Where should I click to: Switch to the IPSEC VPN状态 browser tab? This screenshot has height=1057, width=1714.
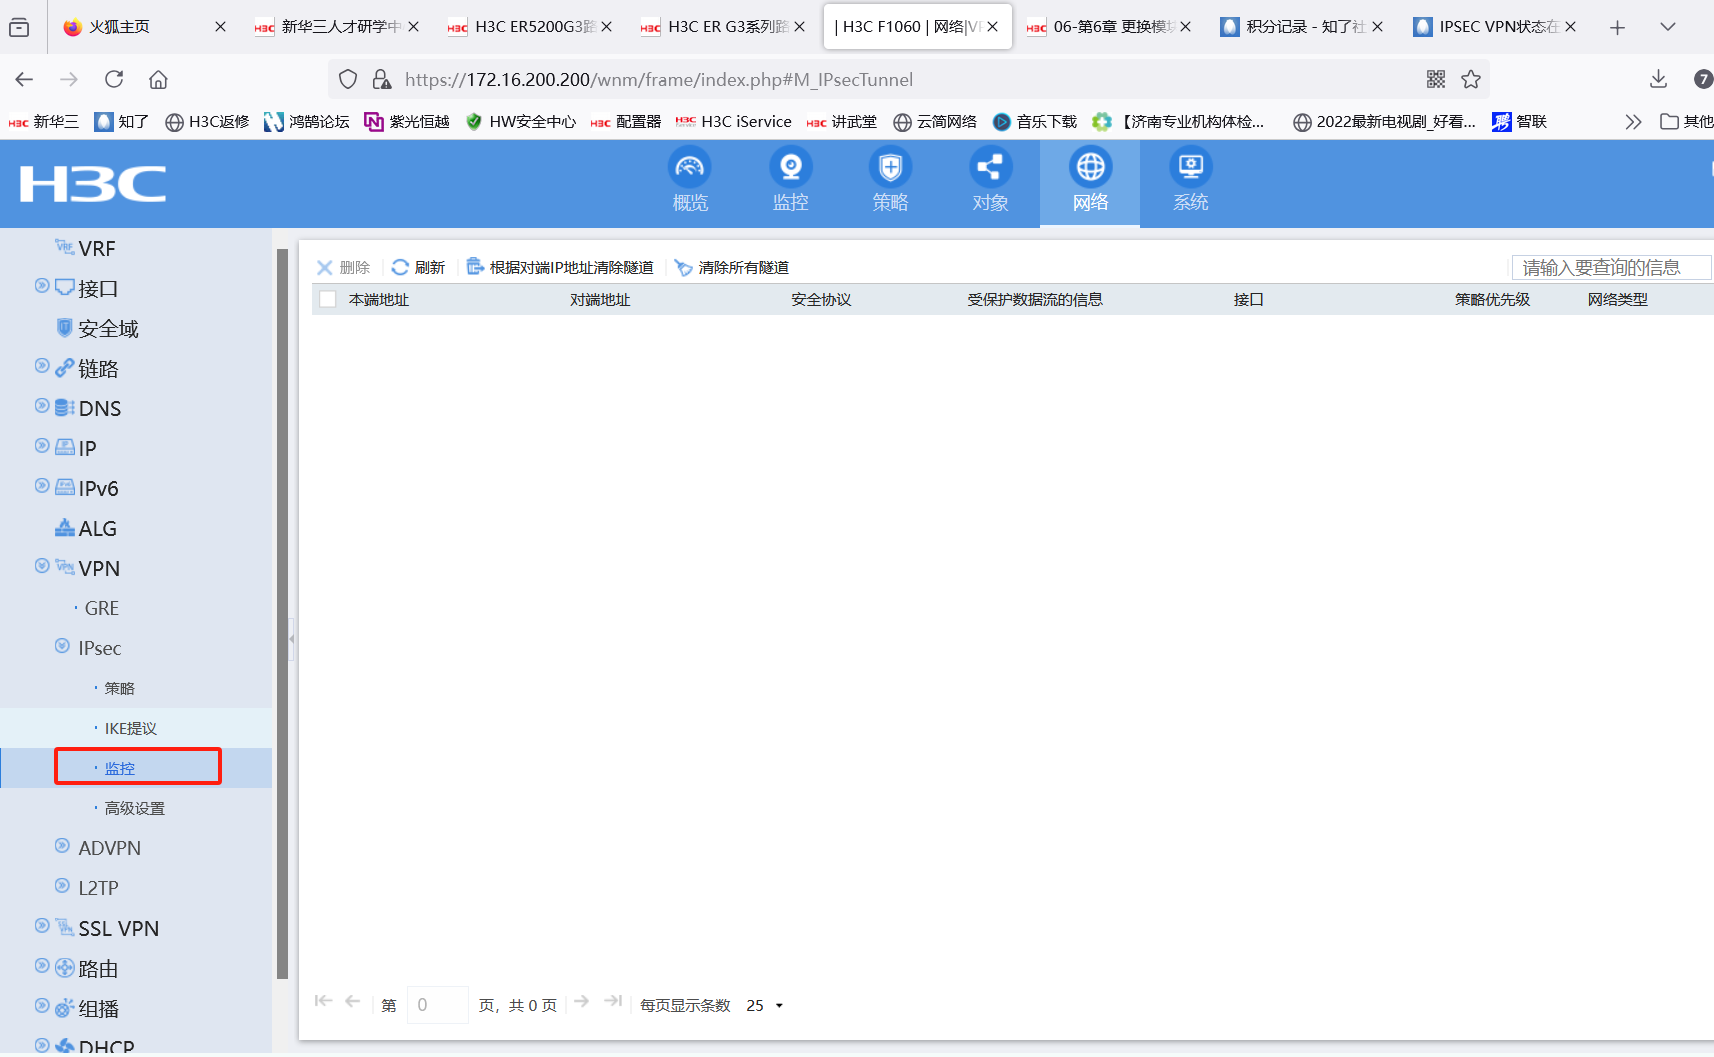click(1495, 27)
